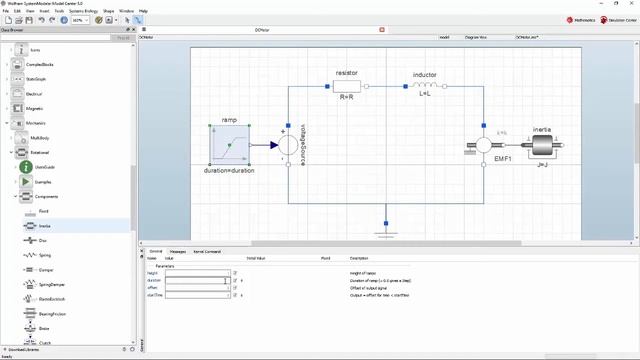Open the Help menu
The height and width of the screenshot is (360, 640).
(143, 11)
